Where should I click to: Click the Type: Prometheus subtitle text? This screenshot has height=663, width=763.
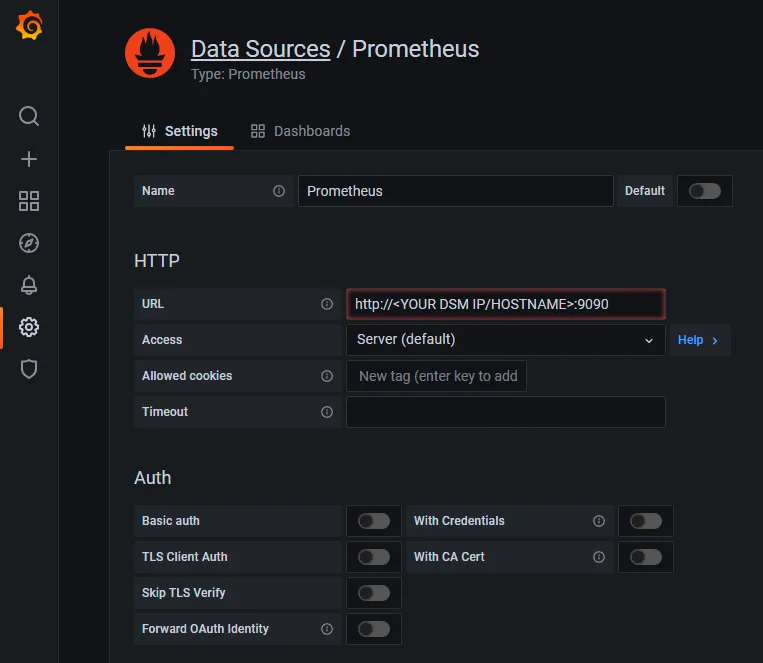point(248,74)
